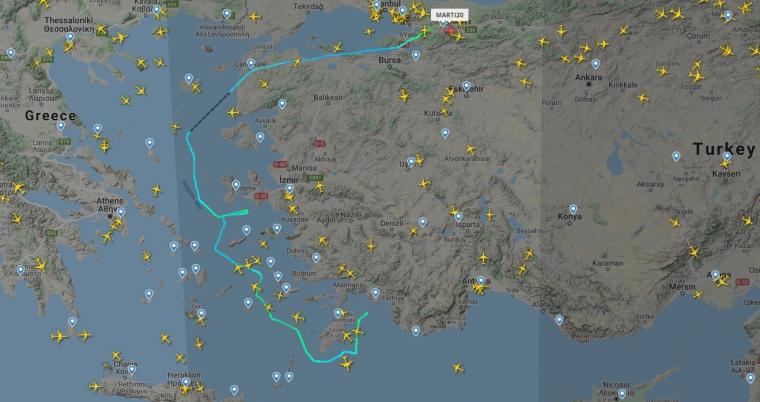The height and width of the screenshot is (402, 760).
Task: Open the airport pin near Bursa
Action: tap(416, 55)
